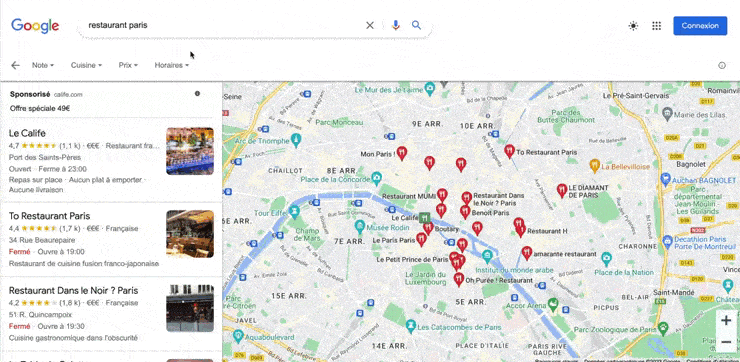Click the Tour Eiffel landmark icon
The width and height of the screenshot is (740, 362).
click(295, 212)
